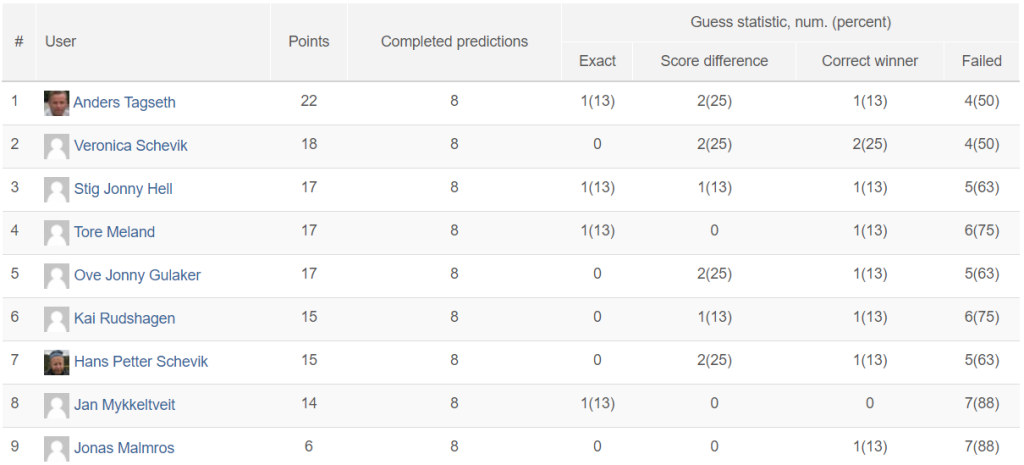The height and width of the screenshot is (465, 1024).
Task: Select Tore Meland's avatar icon
Action: point(57,232)
